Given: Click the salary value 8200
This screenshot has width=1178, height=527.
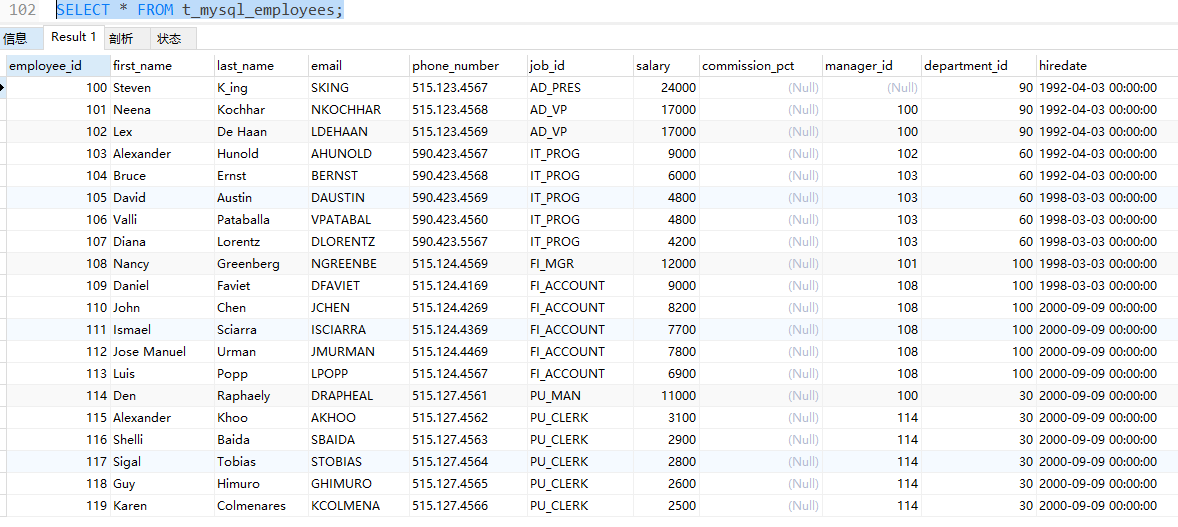Looking at the screenshot, I should (666, 307).
